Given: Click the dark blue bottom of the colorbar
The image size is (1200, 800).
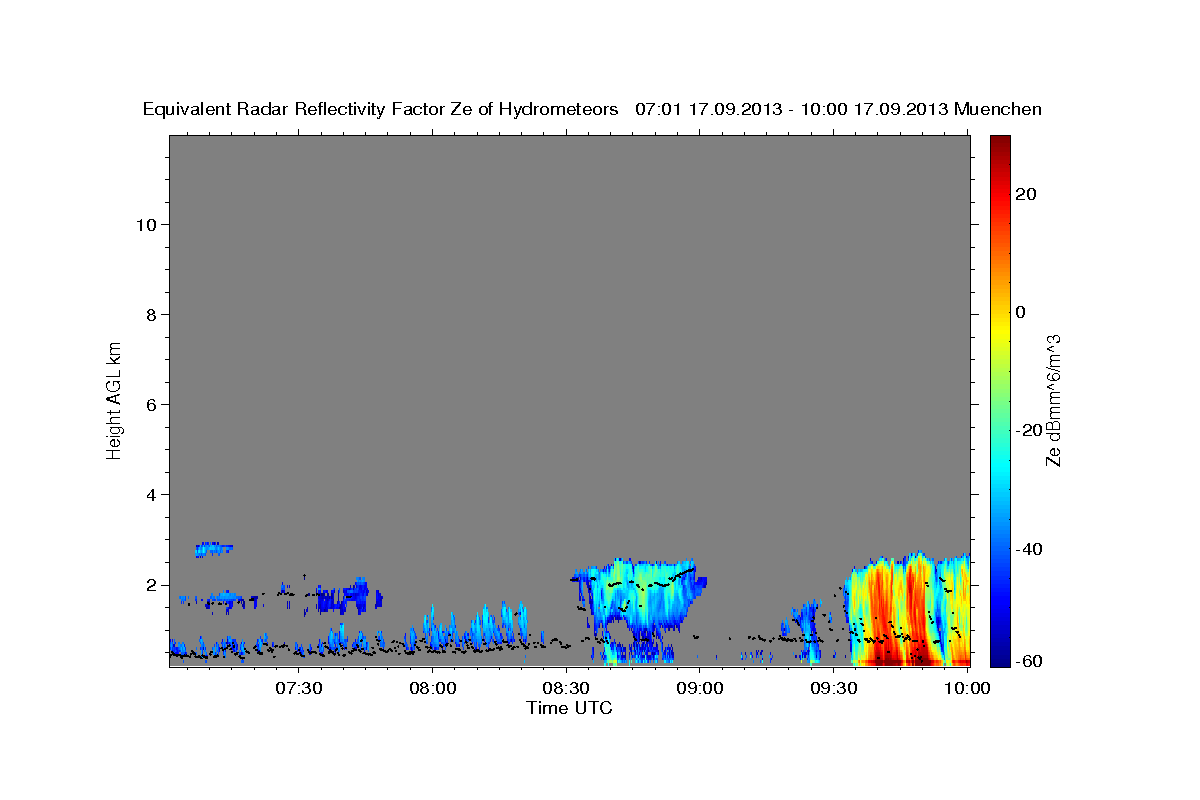Looking at the screenshot, I should tap(998, 658).
